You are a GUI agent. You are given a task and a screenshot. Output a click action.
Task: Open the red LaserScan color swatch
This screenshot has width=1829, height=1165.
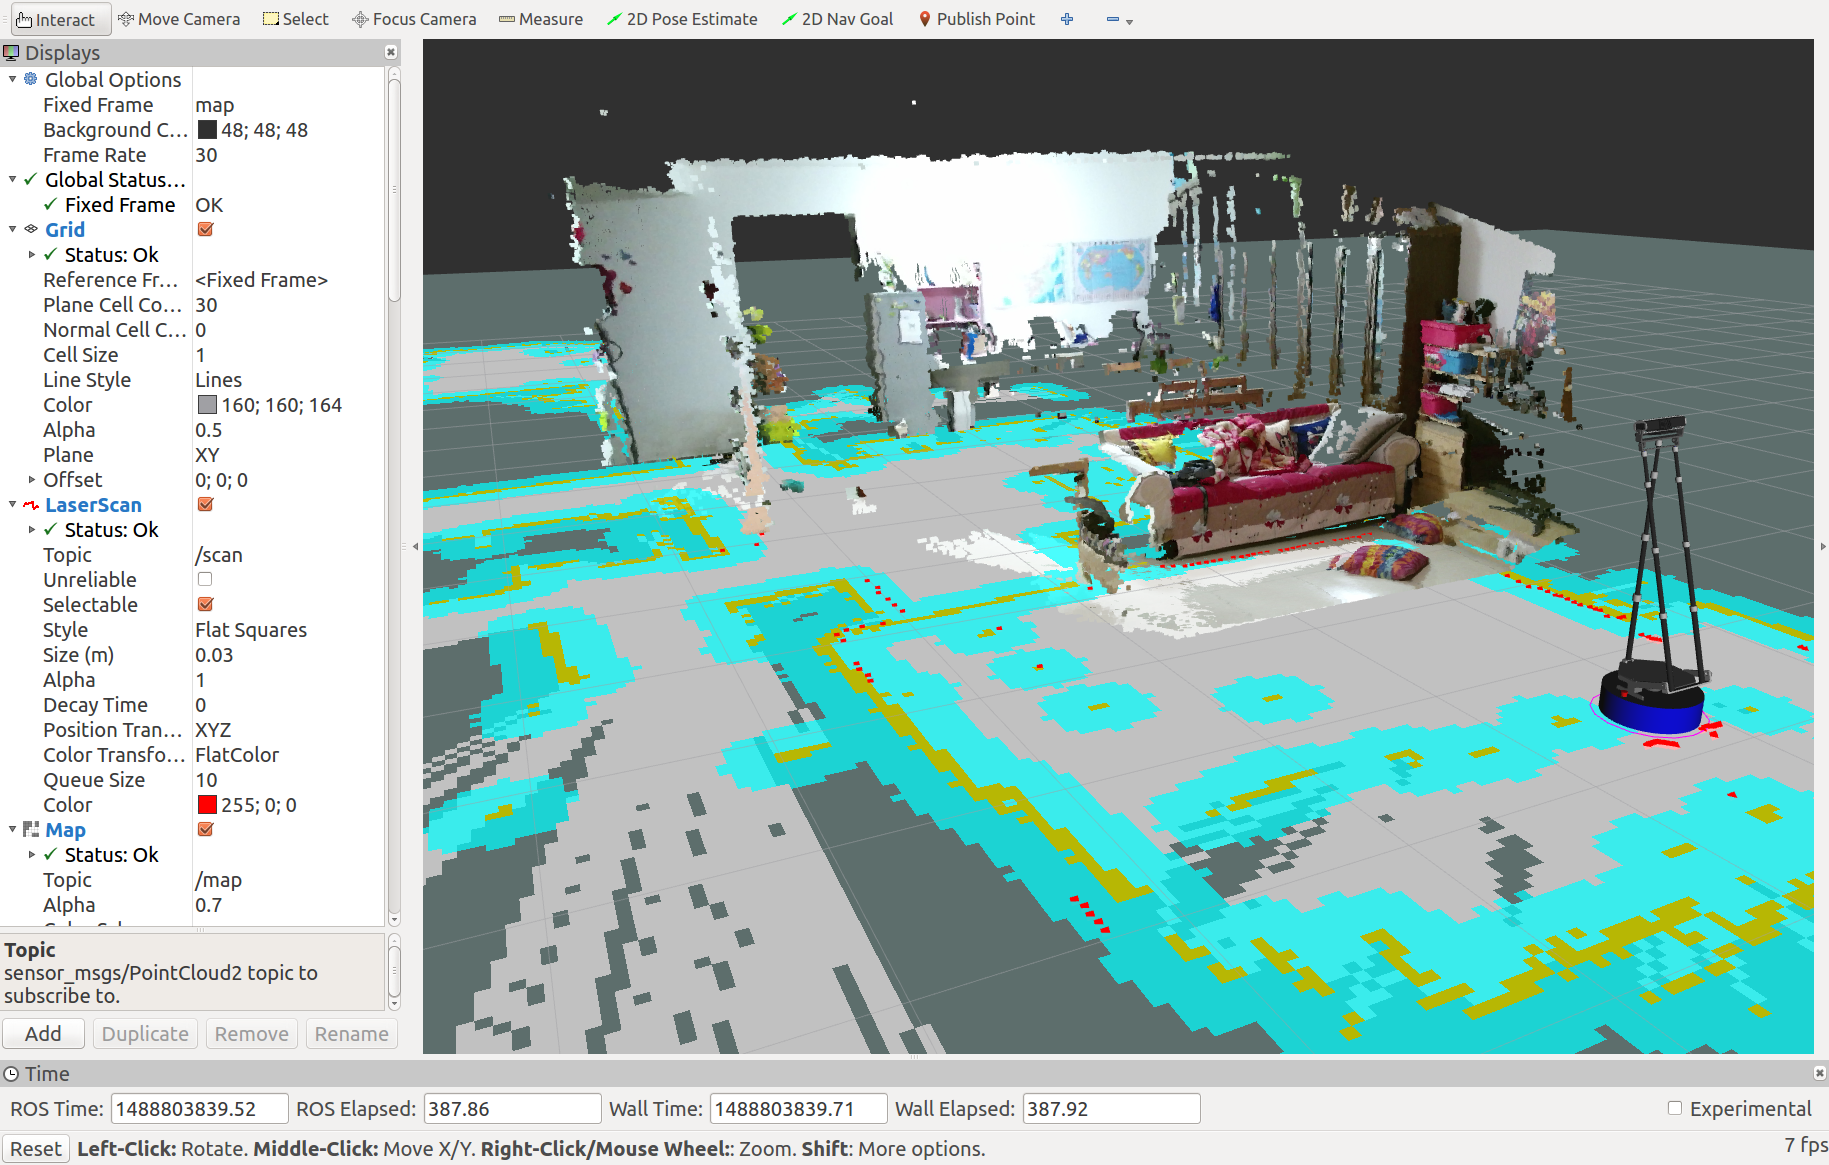coord(207,805)
